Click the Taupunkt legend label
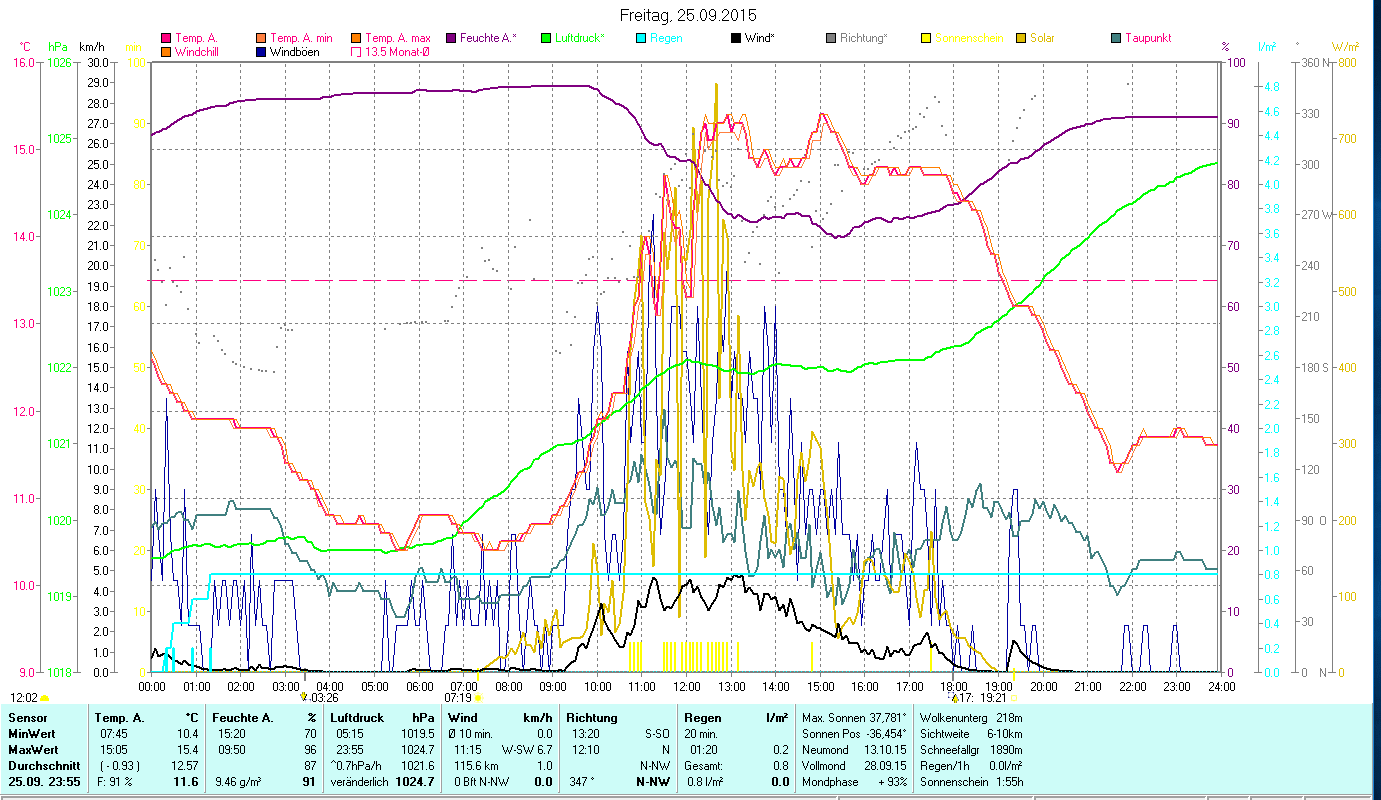Viewport: 1381px width, 800px height. coord(1148,38)
